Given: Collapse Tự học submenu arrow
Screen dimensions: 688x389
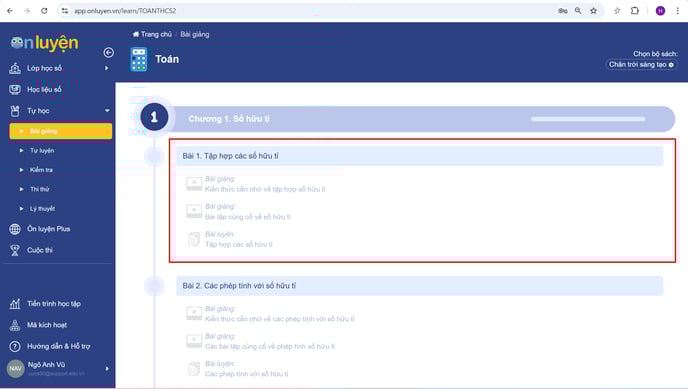Looking at the screenshot, I should pos(107,111).
